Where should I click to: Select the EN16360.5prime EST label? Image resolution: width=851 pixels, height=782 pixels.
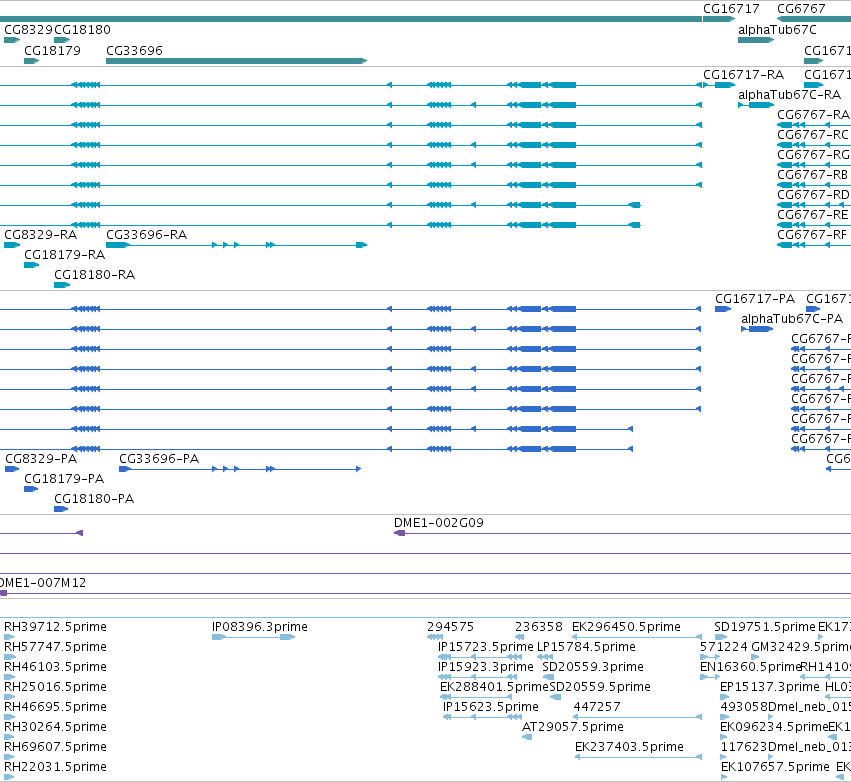(751, 666)
